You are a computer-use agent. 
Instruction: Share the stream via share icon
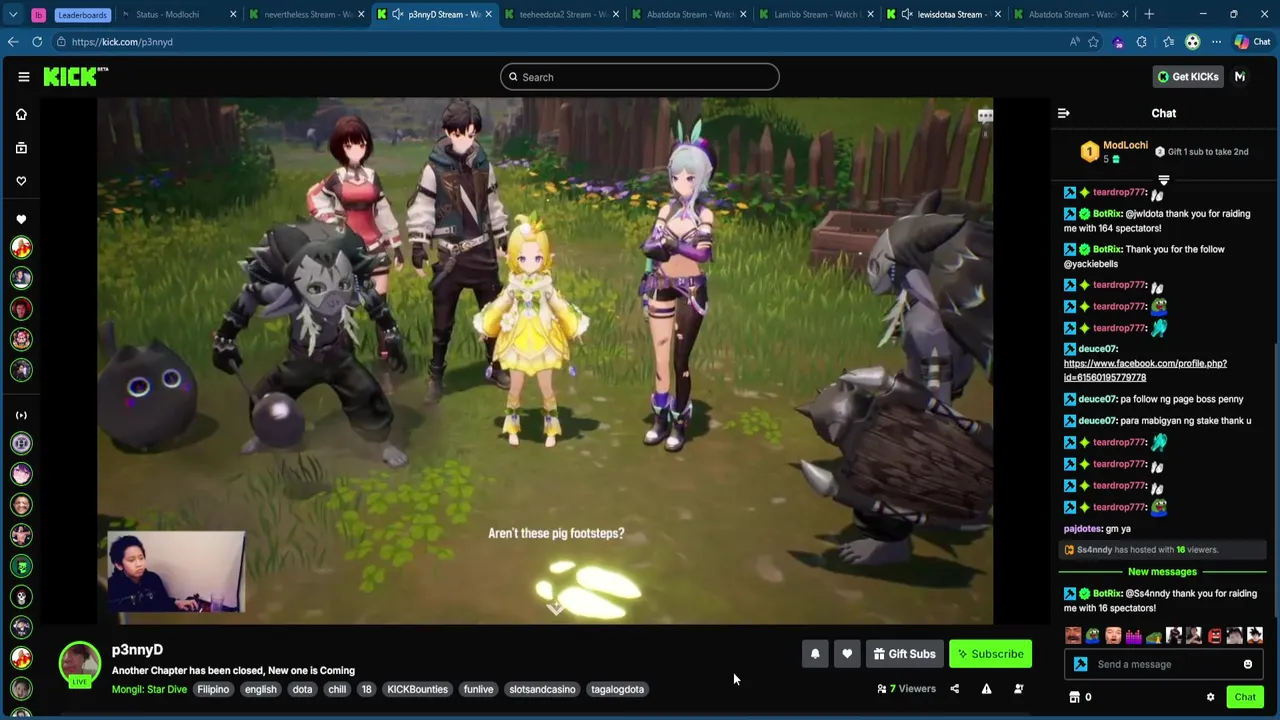(954, 689)
